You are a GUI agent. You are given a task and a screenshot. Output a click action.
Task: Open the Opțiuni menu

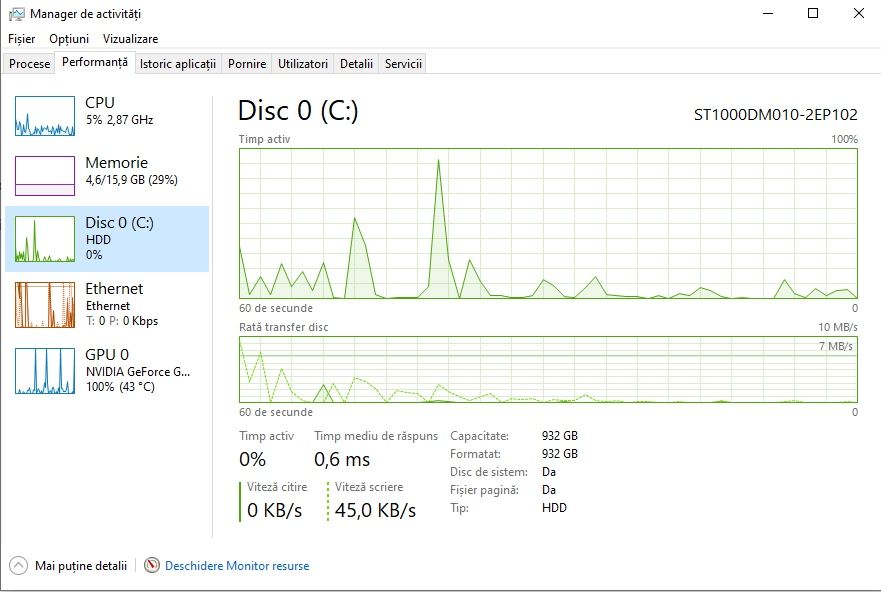point(69,39)
